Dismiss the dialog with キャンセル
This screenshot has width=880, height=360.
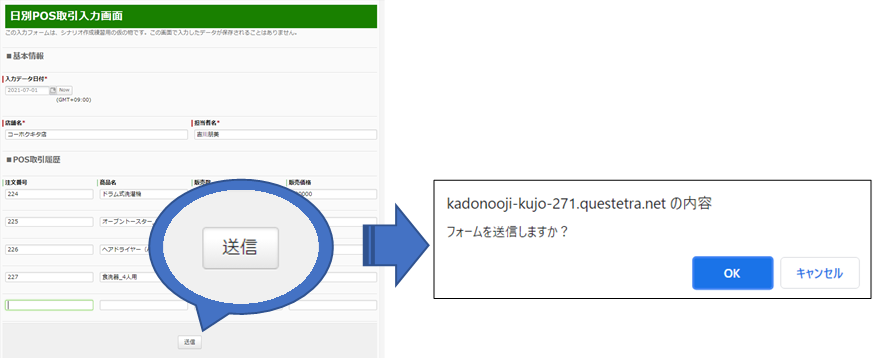(819, 274)
